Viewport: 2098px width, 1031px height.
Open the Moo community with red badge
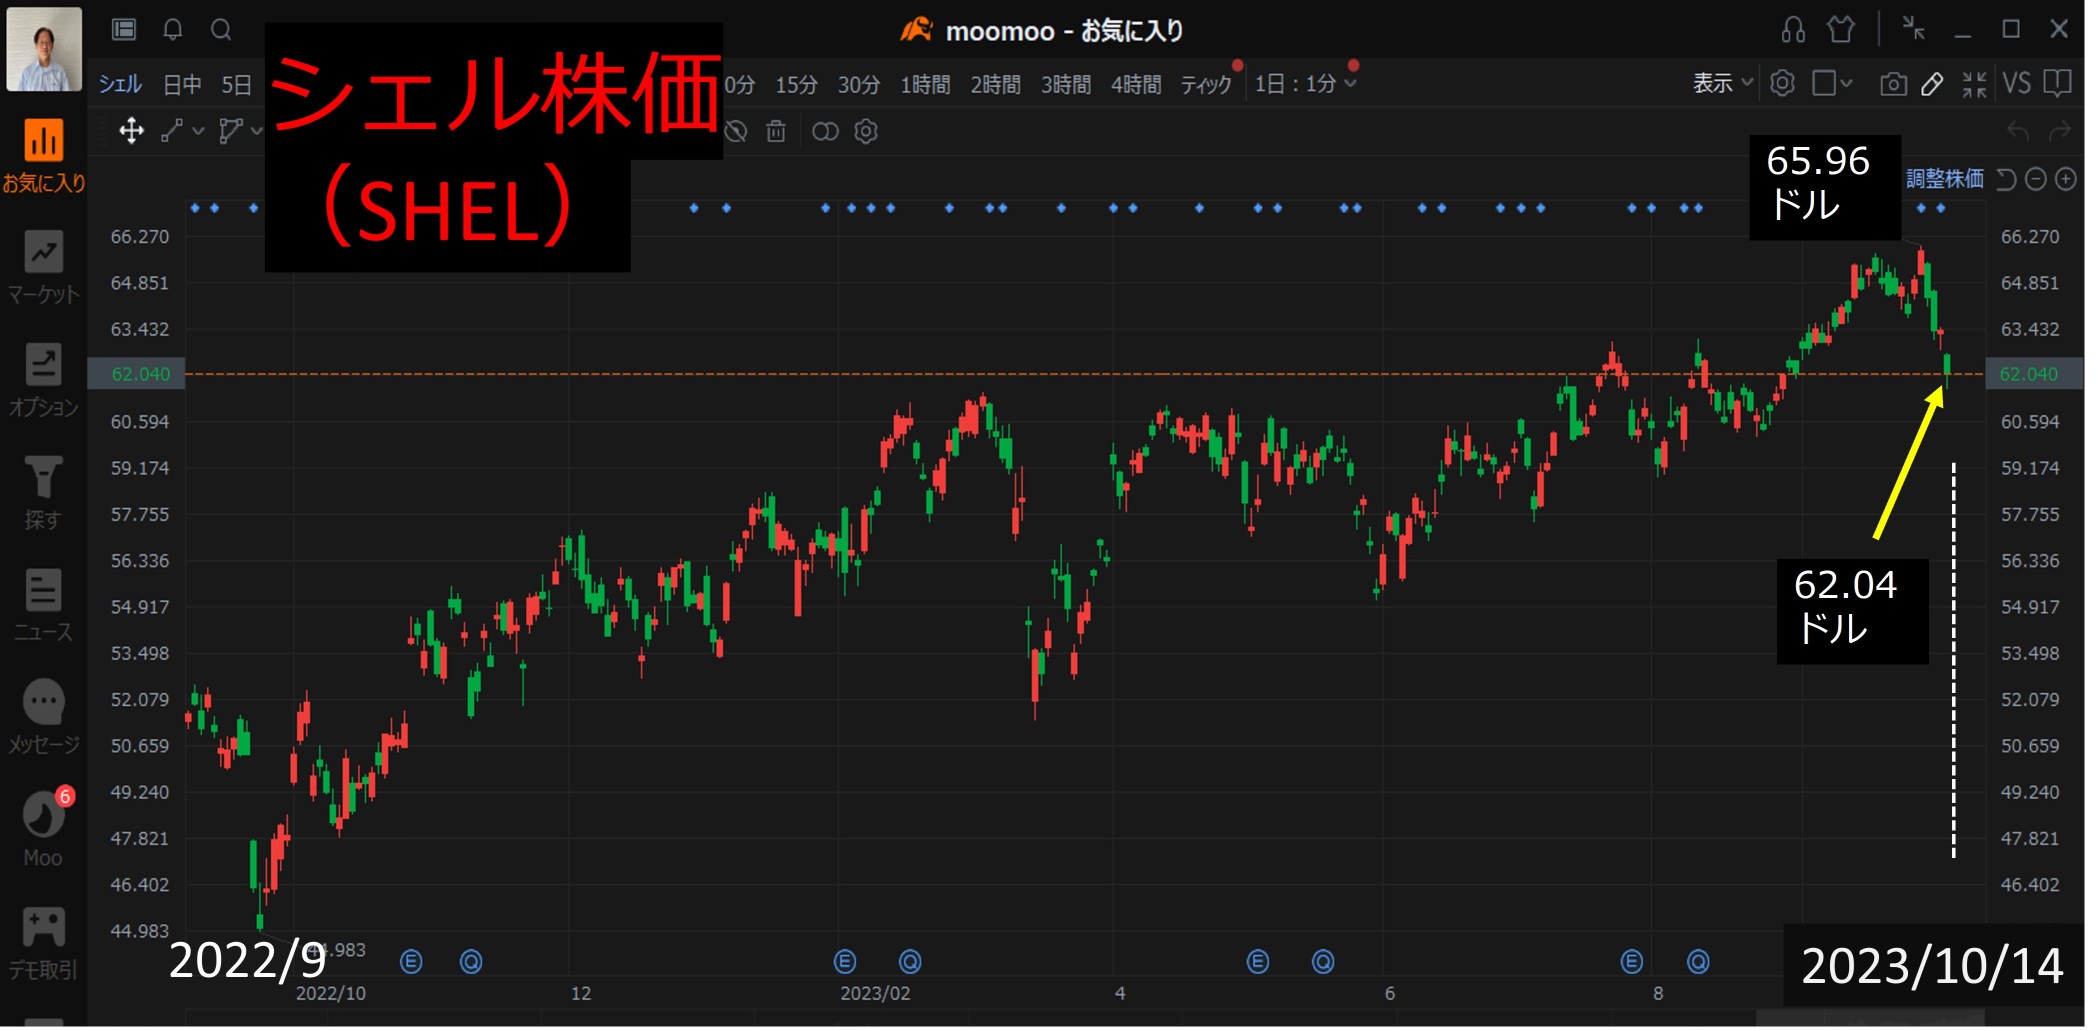point(43,830)
